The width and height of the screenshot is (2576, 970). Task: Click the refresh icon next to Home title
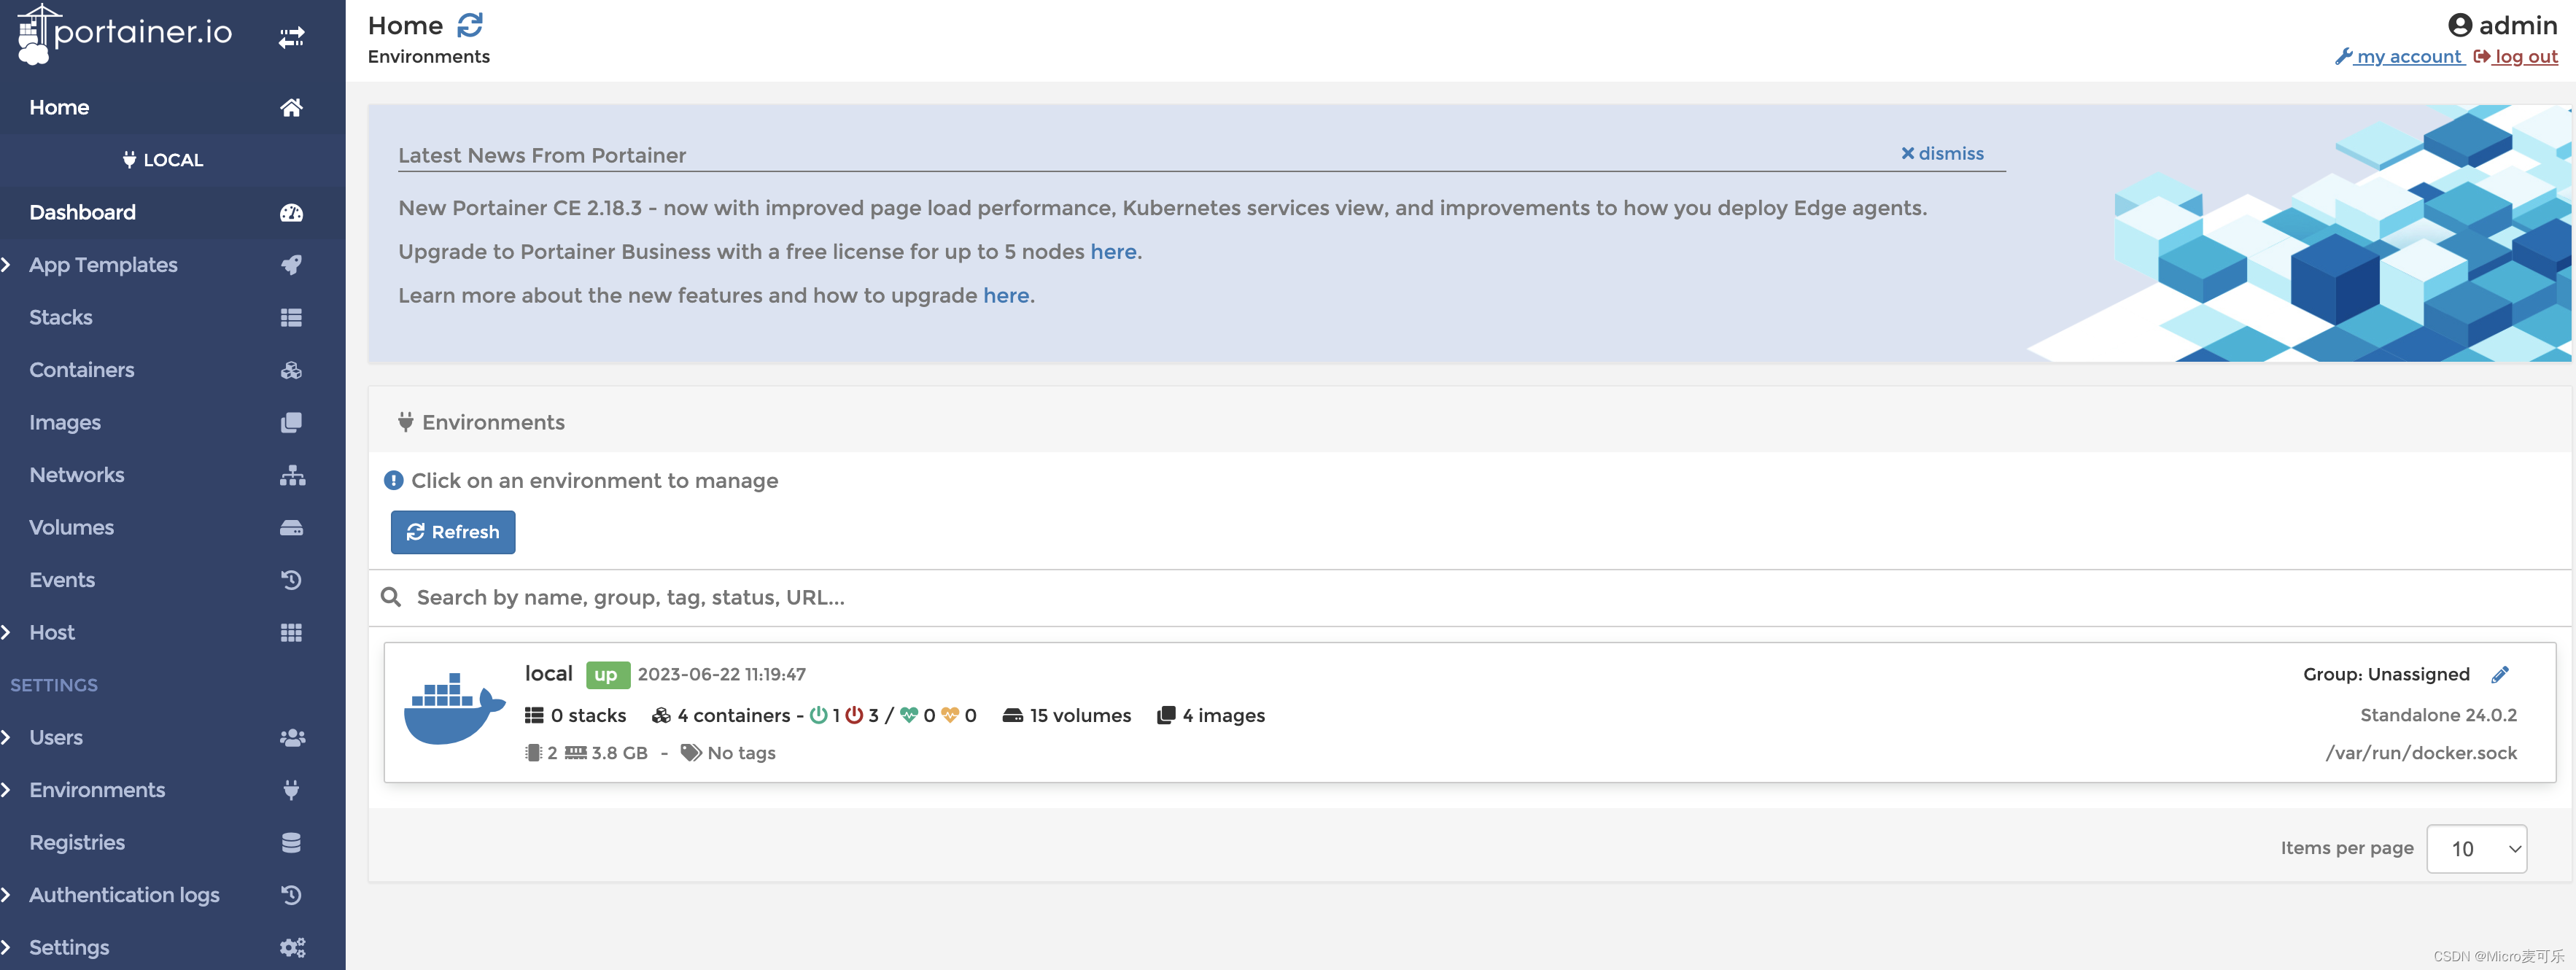click(470, 25)
